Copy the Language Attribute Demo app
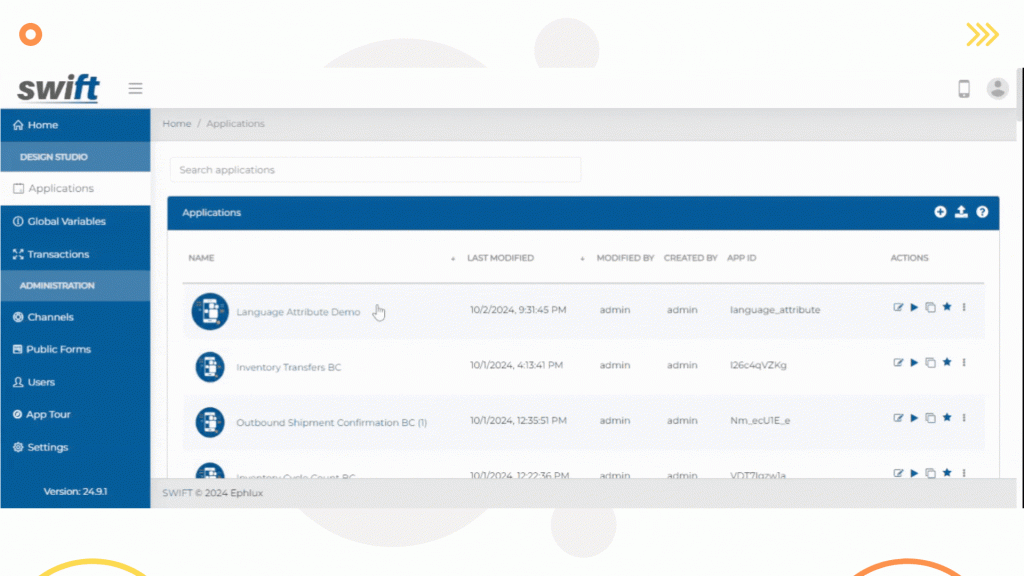 (931, 307)
